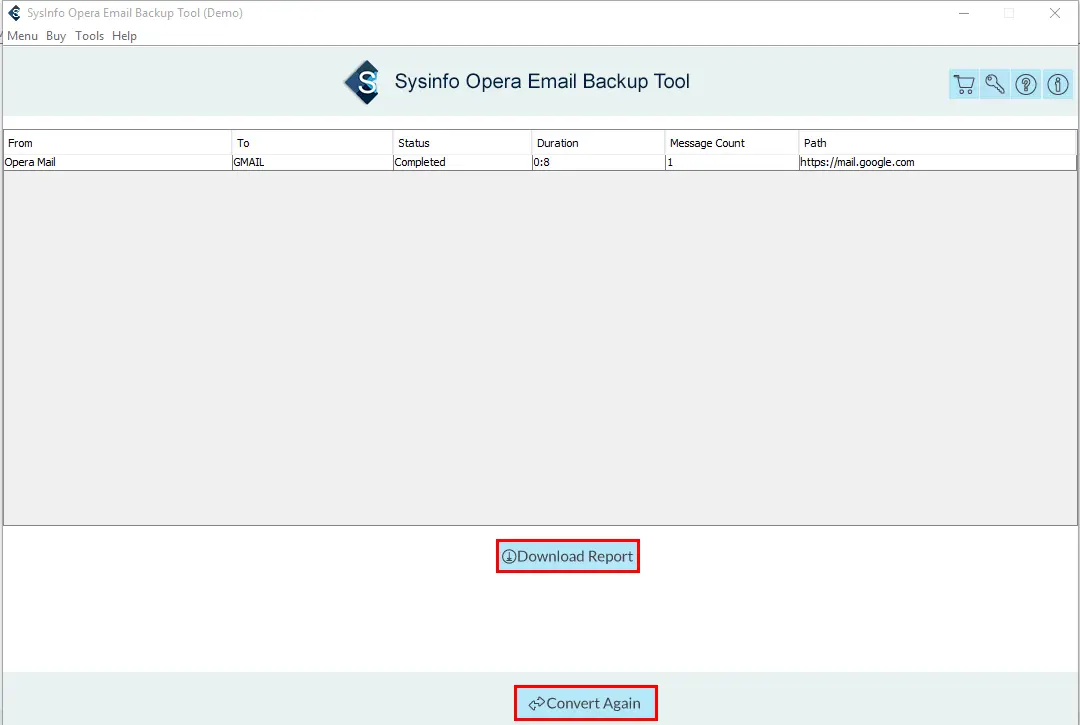This screenshot has width=1080, height=725.
Task: Open the Buy menu
Action: coord(56,36)
